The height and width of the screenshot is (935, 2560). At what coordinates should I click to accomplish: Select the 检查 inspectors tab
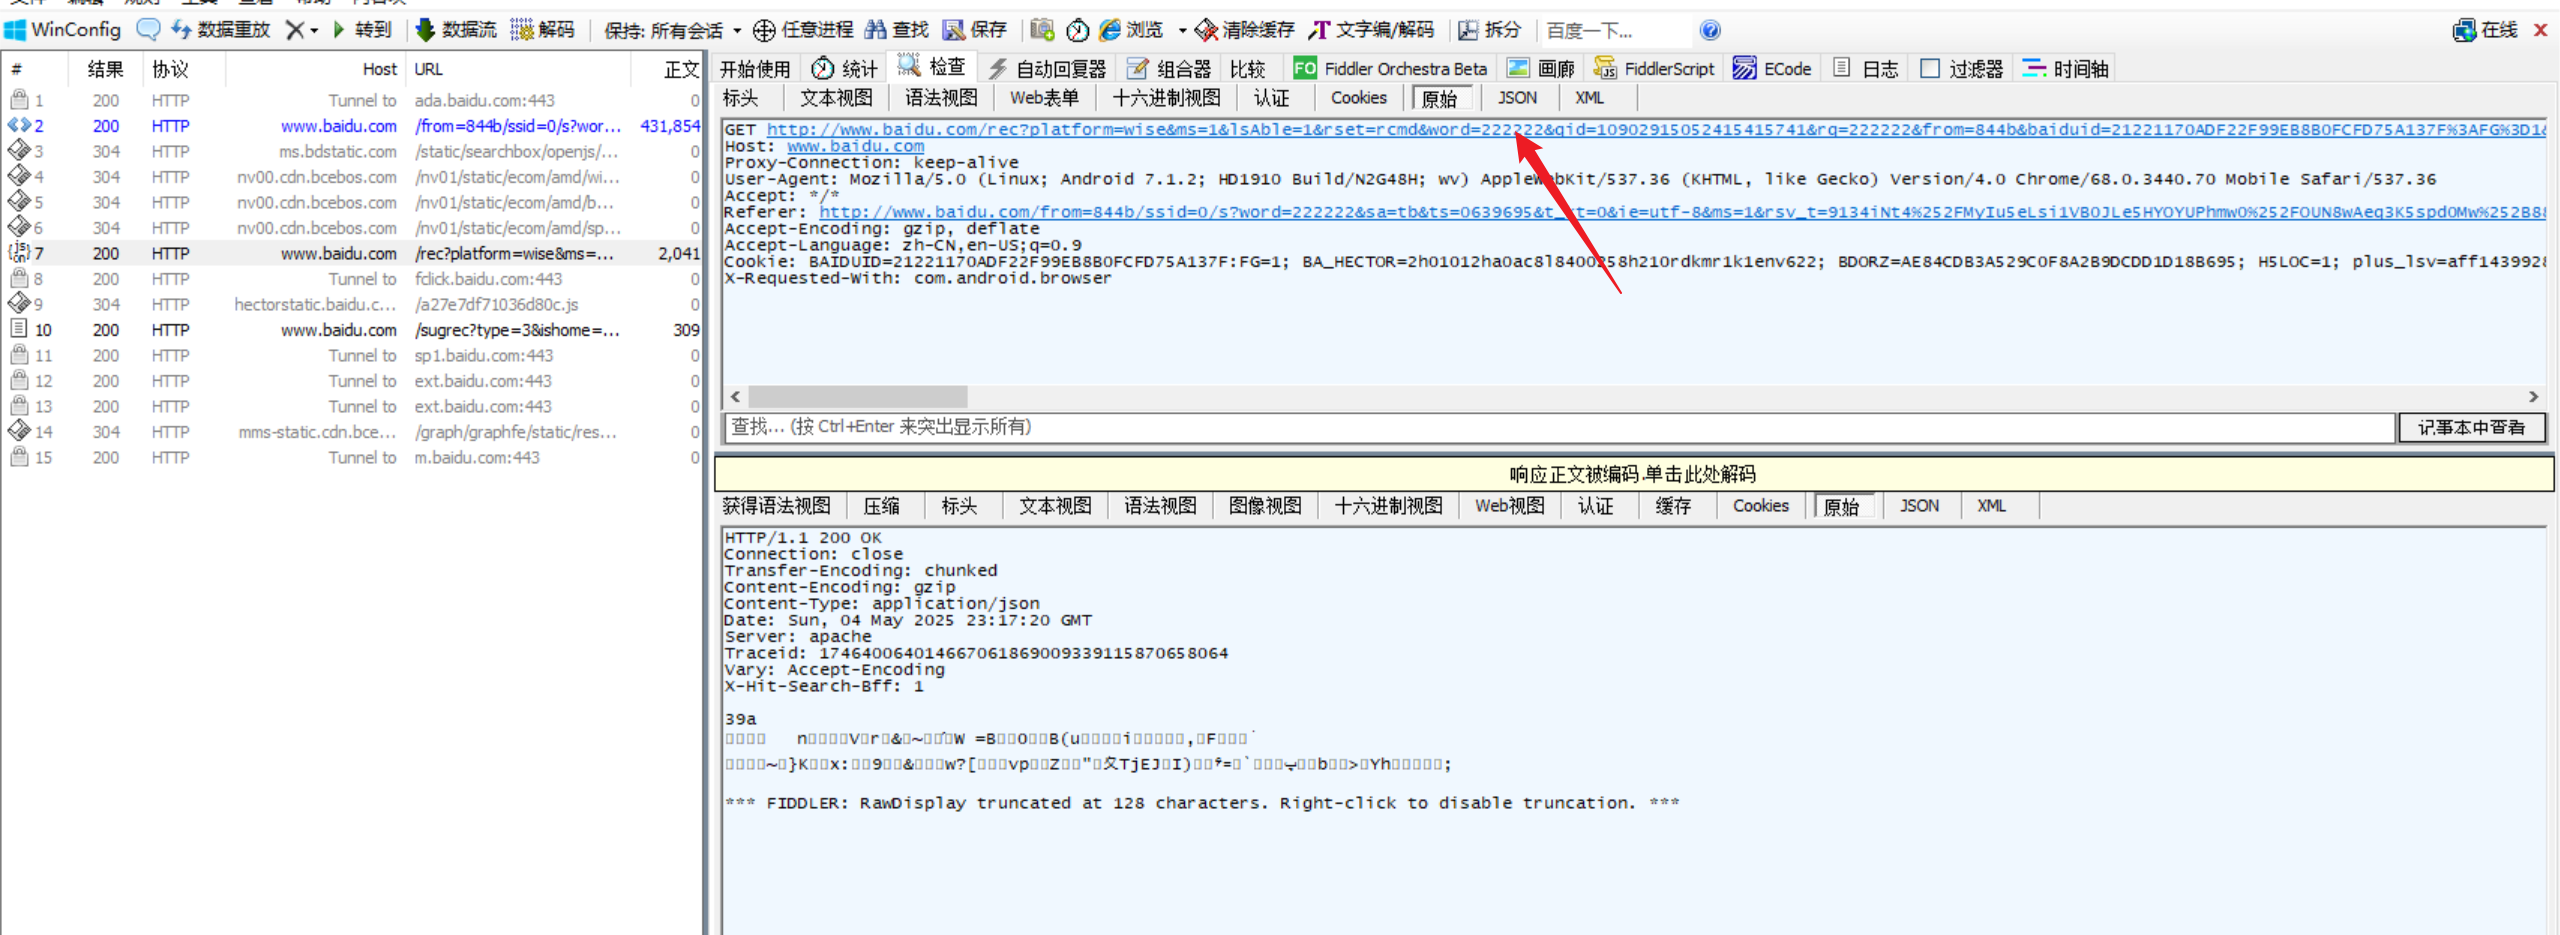pyautogui.click(x=932, y=67)
